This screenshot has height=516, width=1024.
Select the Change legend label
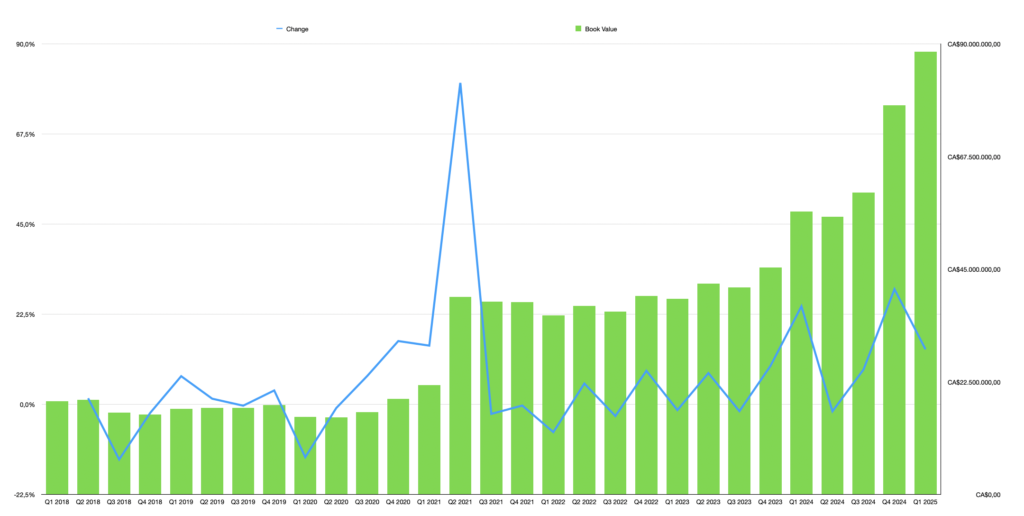tap(297, 29)
